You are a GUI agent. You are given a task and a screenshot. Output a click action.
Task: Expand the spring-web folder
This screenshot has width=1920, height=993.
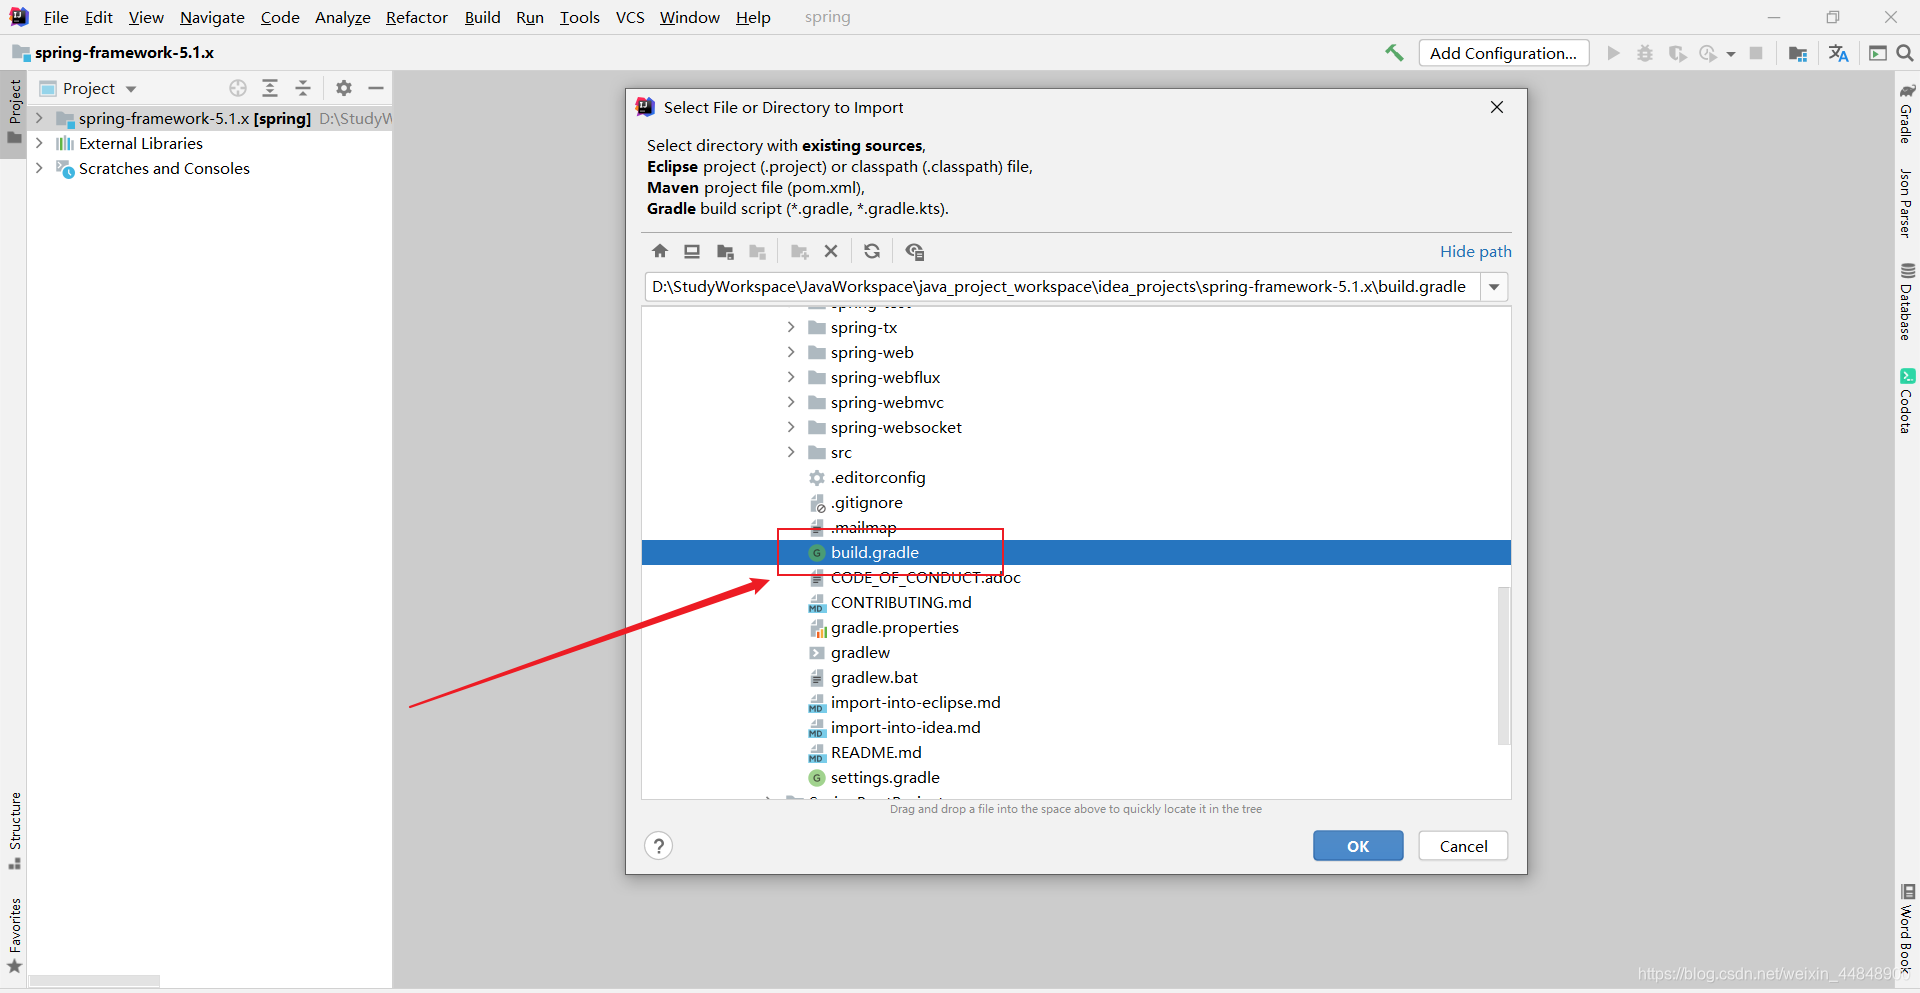[791, 352]
